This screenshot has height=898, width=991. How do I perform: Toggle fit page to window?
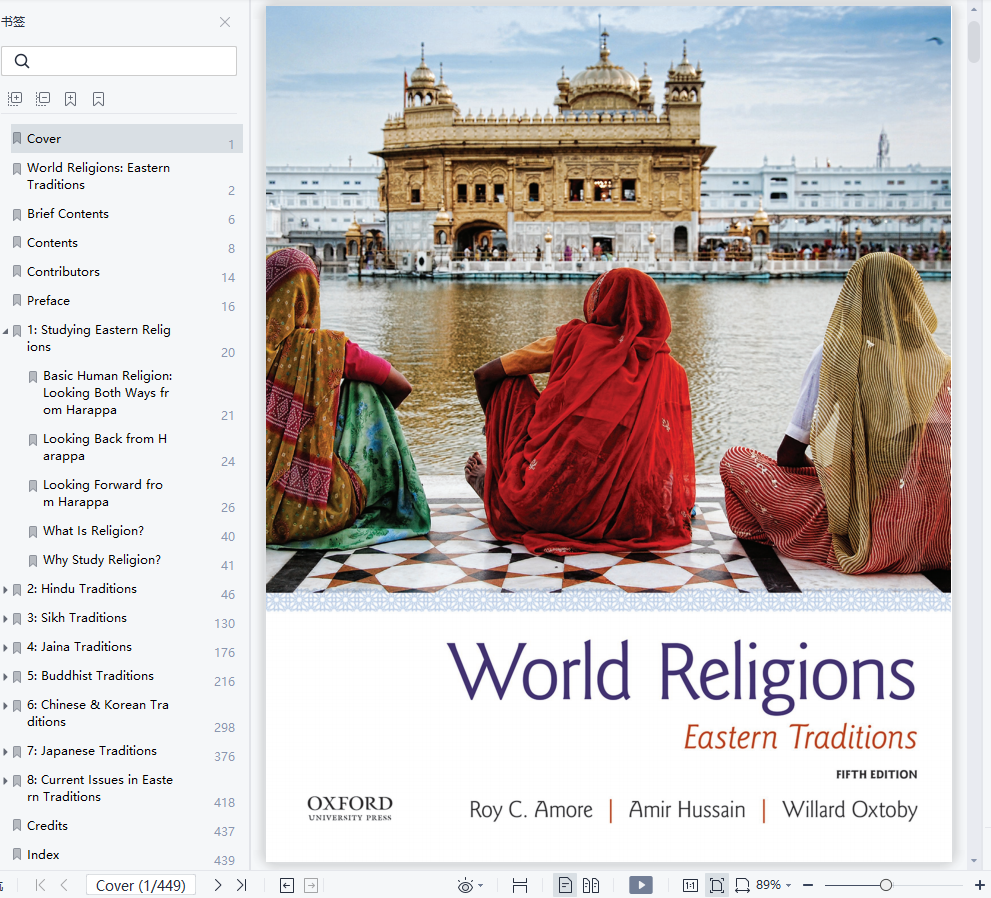[717, 885]
